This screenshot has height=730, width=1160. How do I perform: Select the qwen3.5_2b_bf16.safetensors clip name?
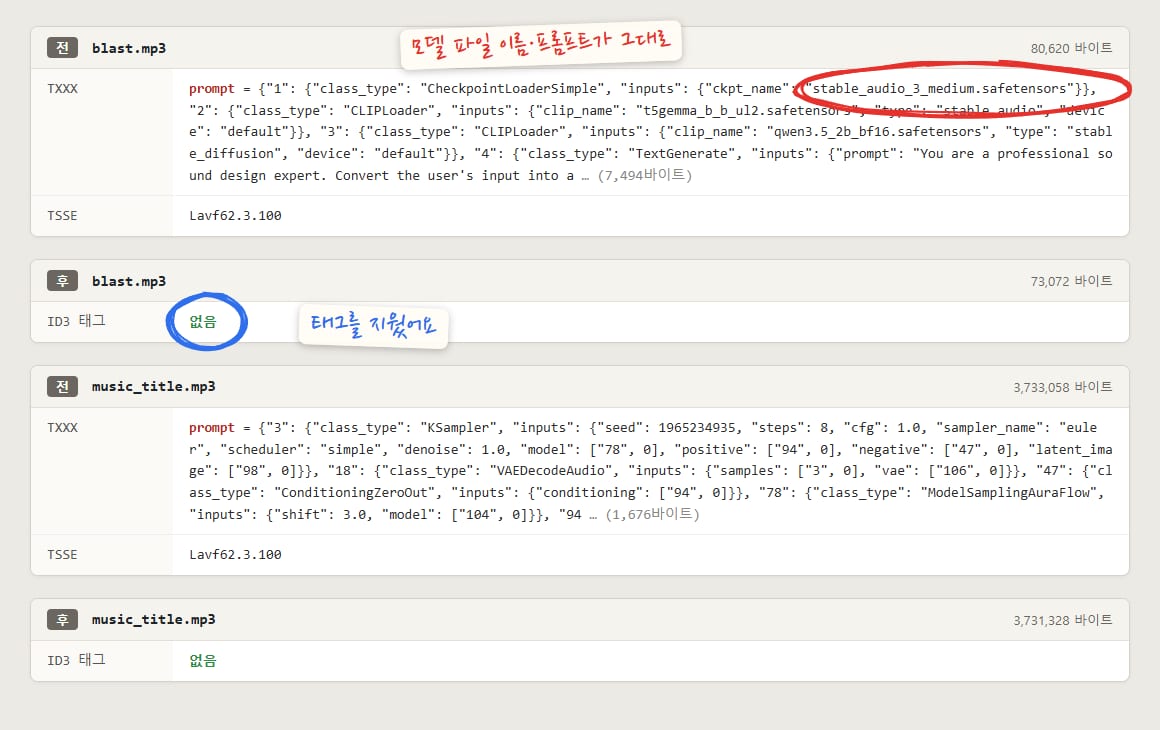coord(878,132)
